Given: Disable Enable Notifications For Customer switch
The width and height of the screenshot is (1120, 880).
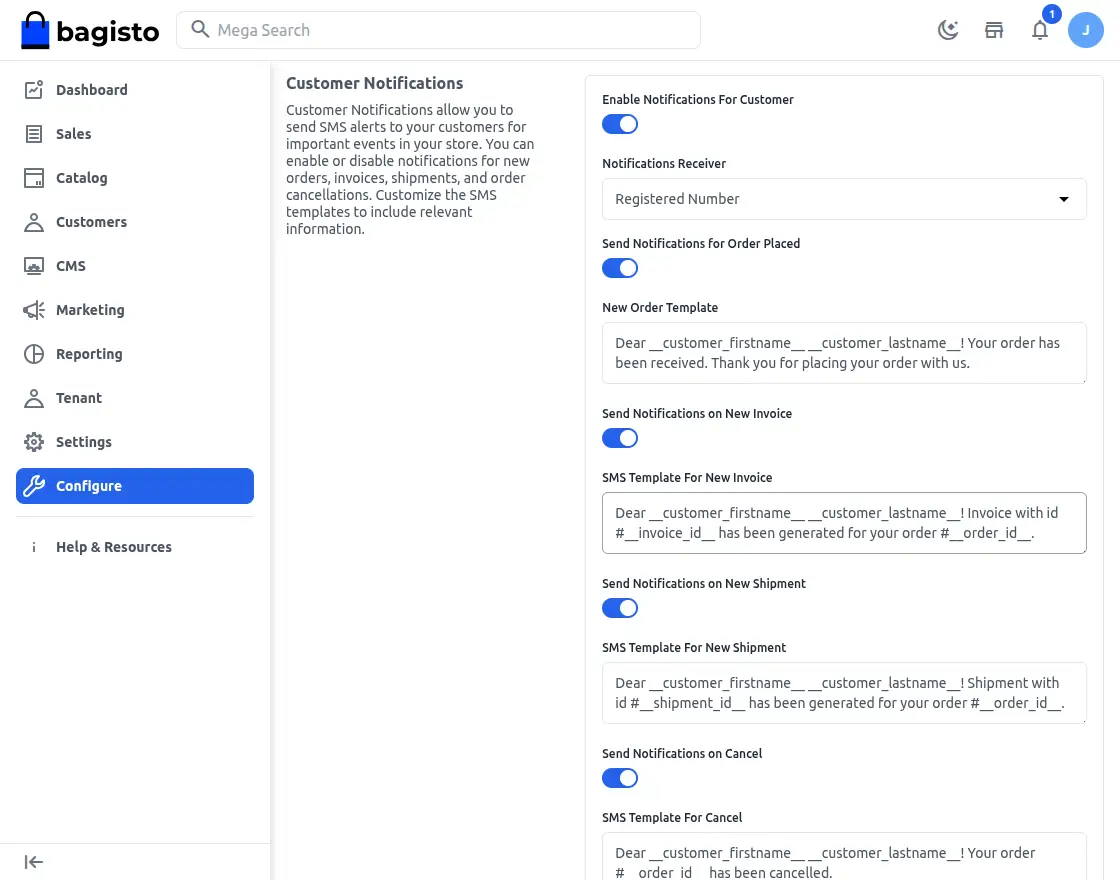Looking at the screenshot, I should point(619,124).
